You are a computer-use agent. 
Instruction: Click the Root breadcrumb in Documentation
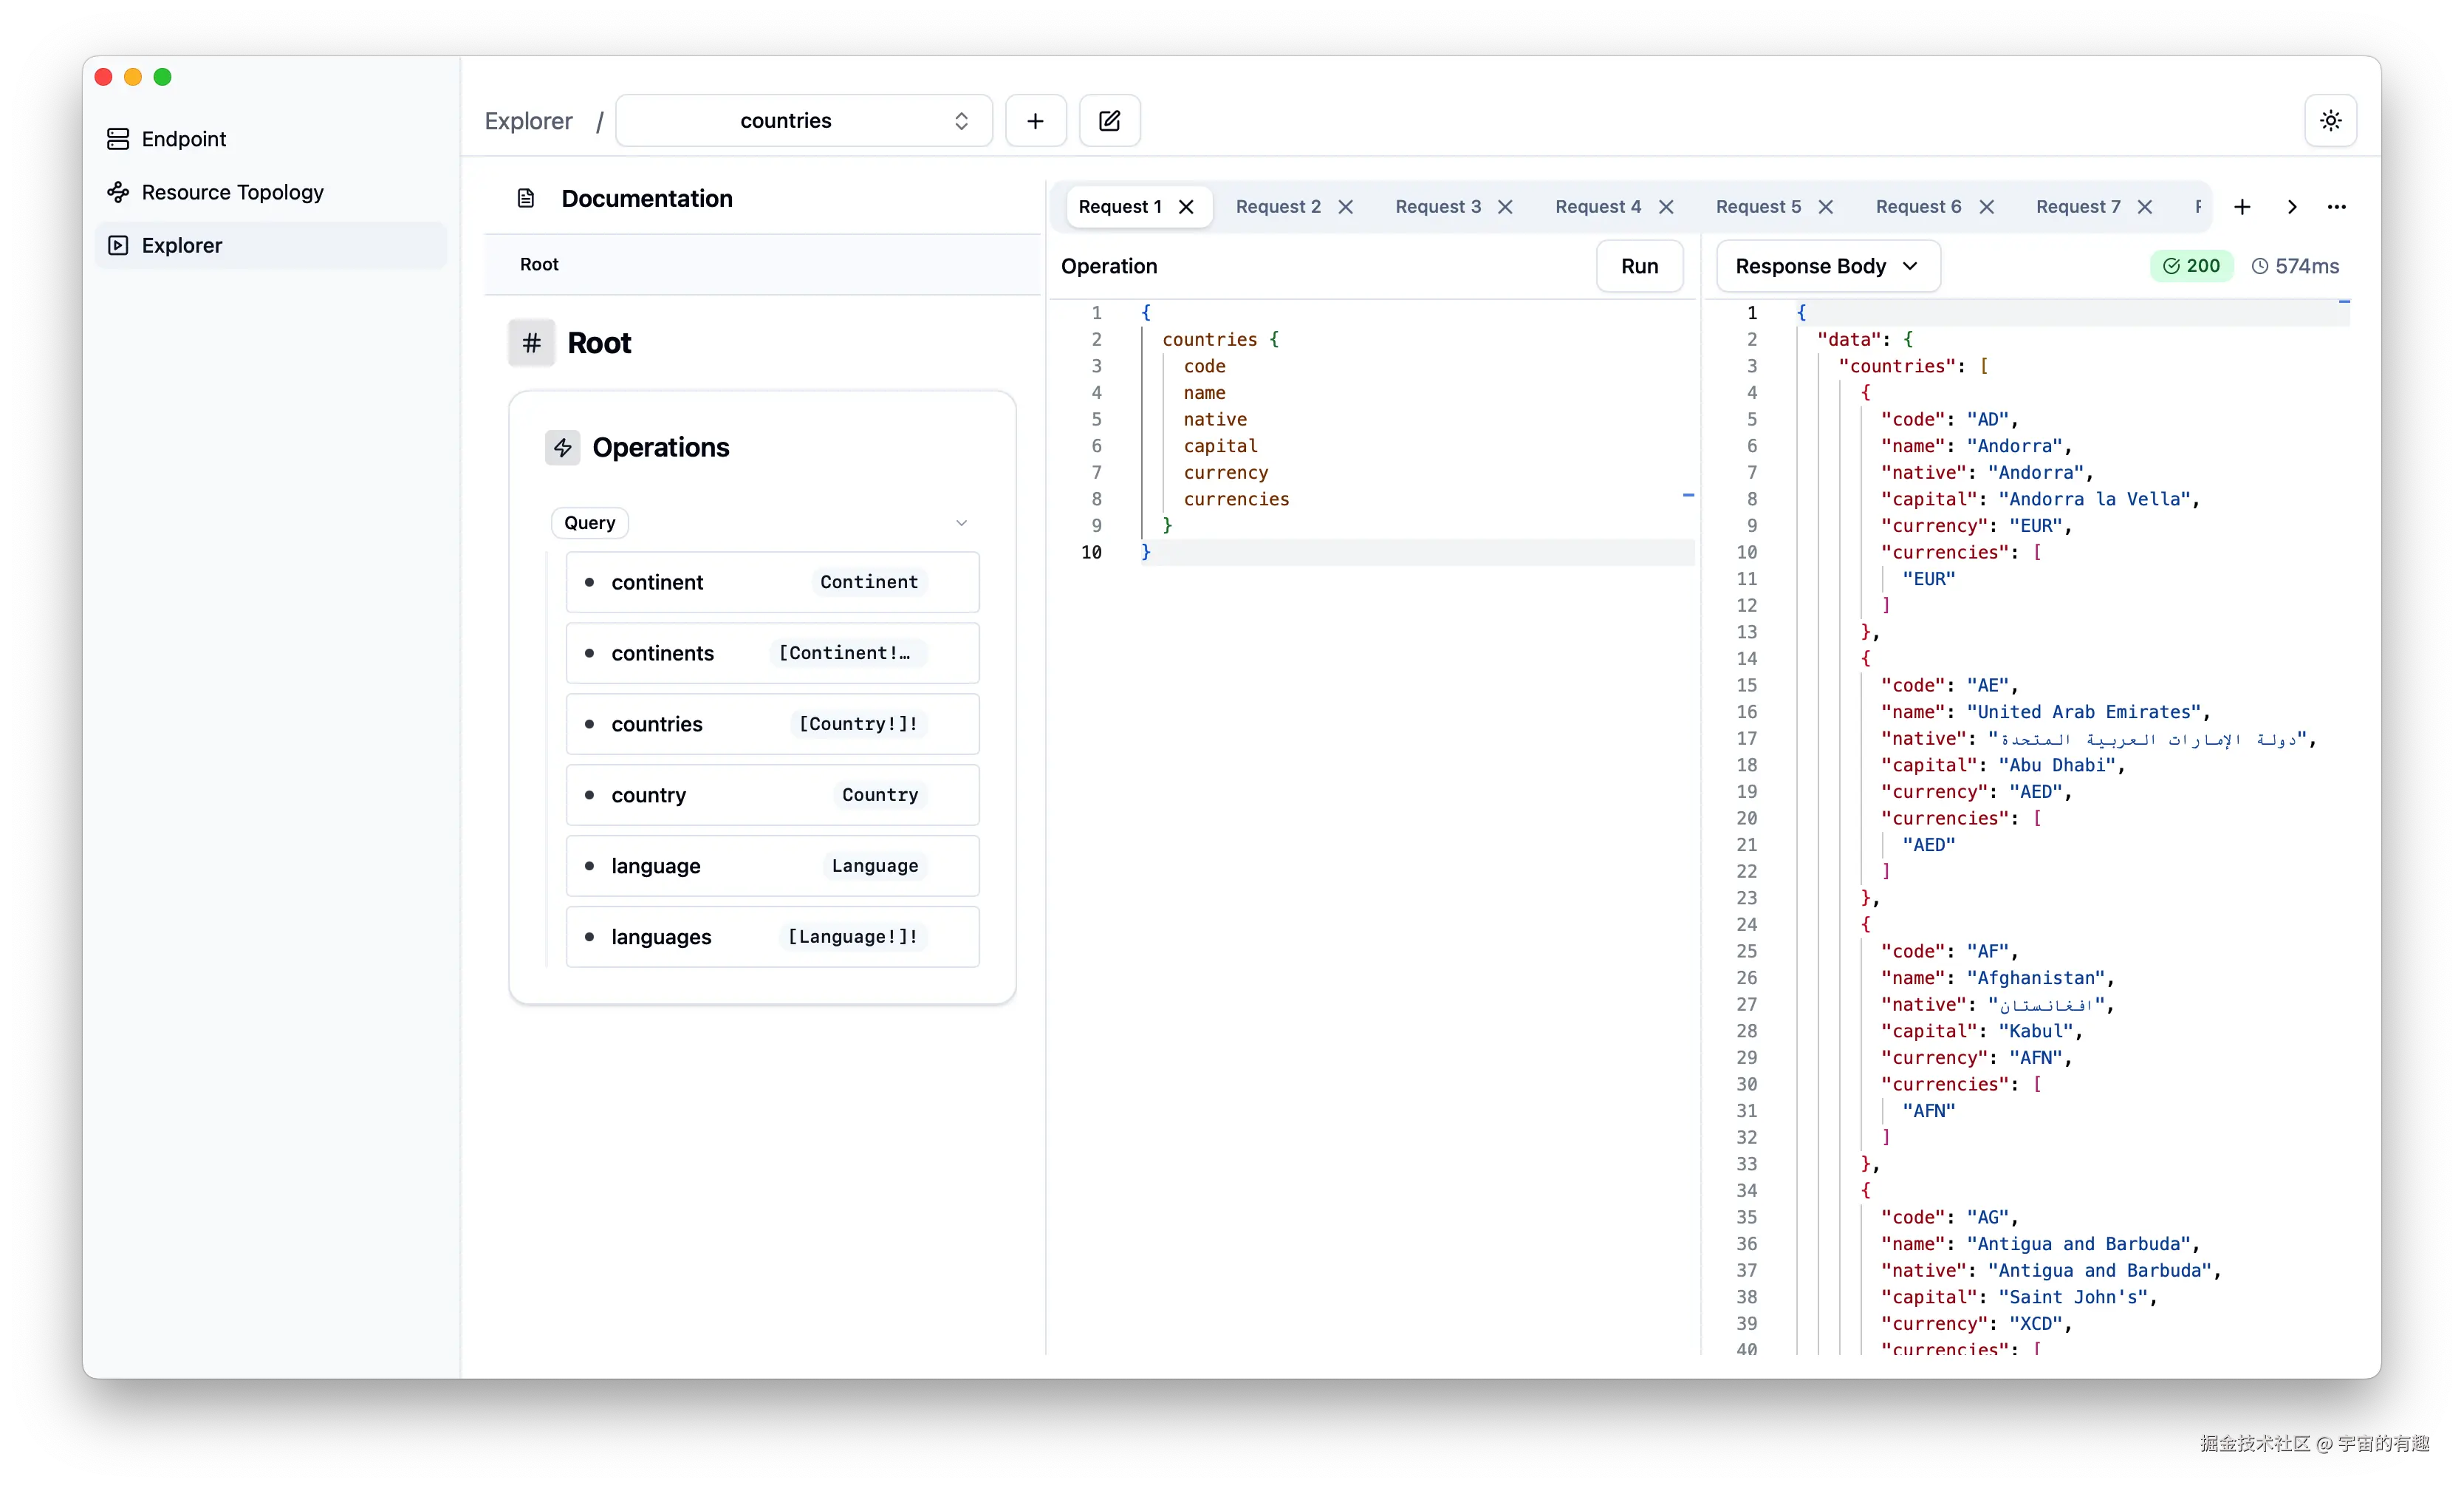pyautogui.click(x=539, y=264)
